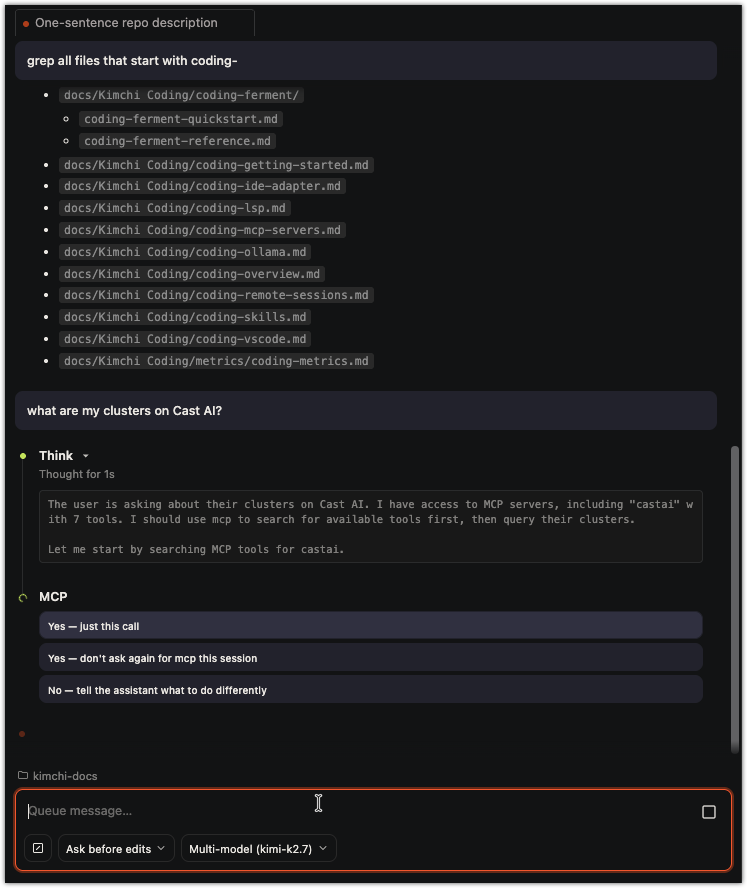Click the 'what are my clusters' message bubble
Viewport: 747px width, 888px height.
pos(366,411)
